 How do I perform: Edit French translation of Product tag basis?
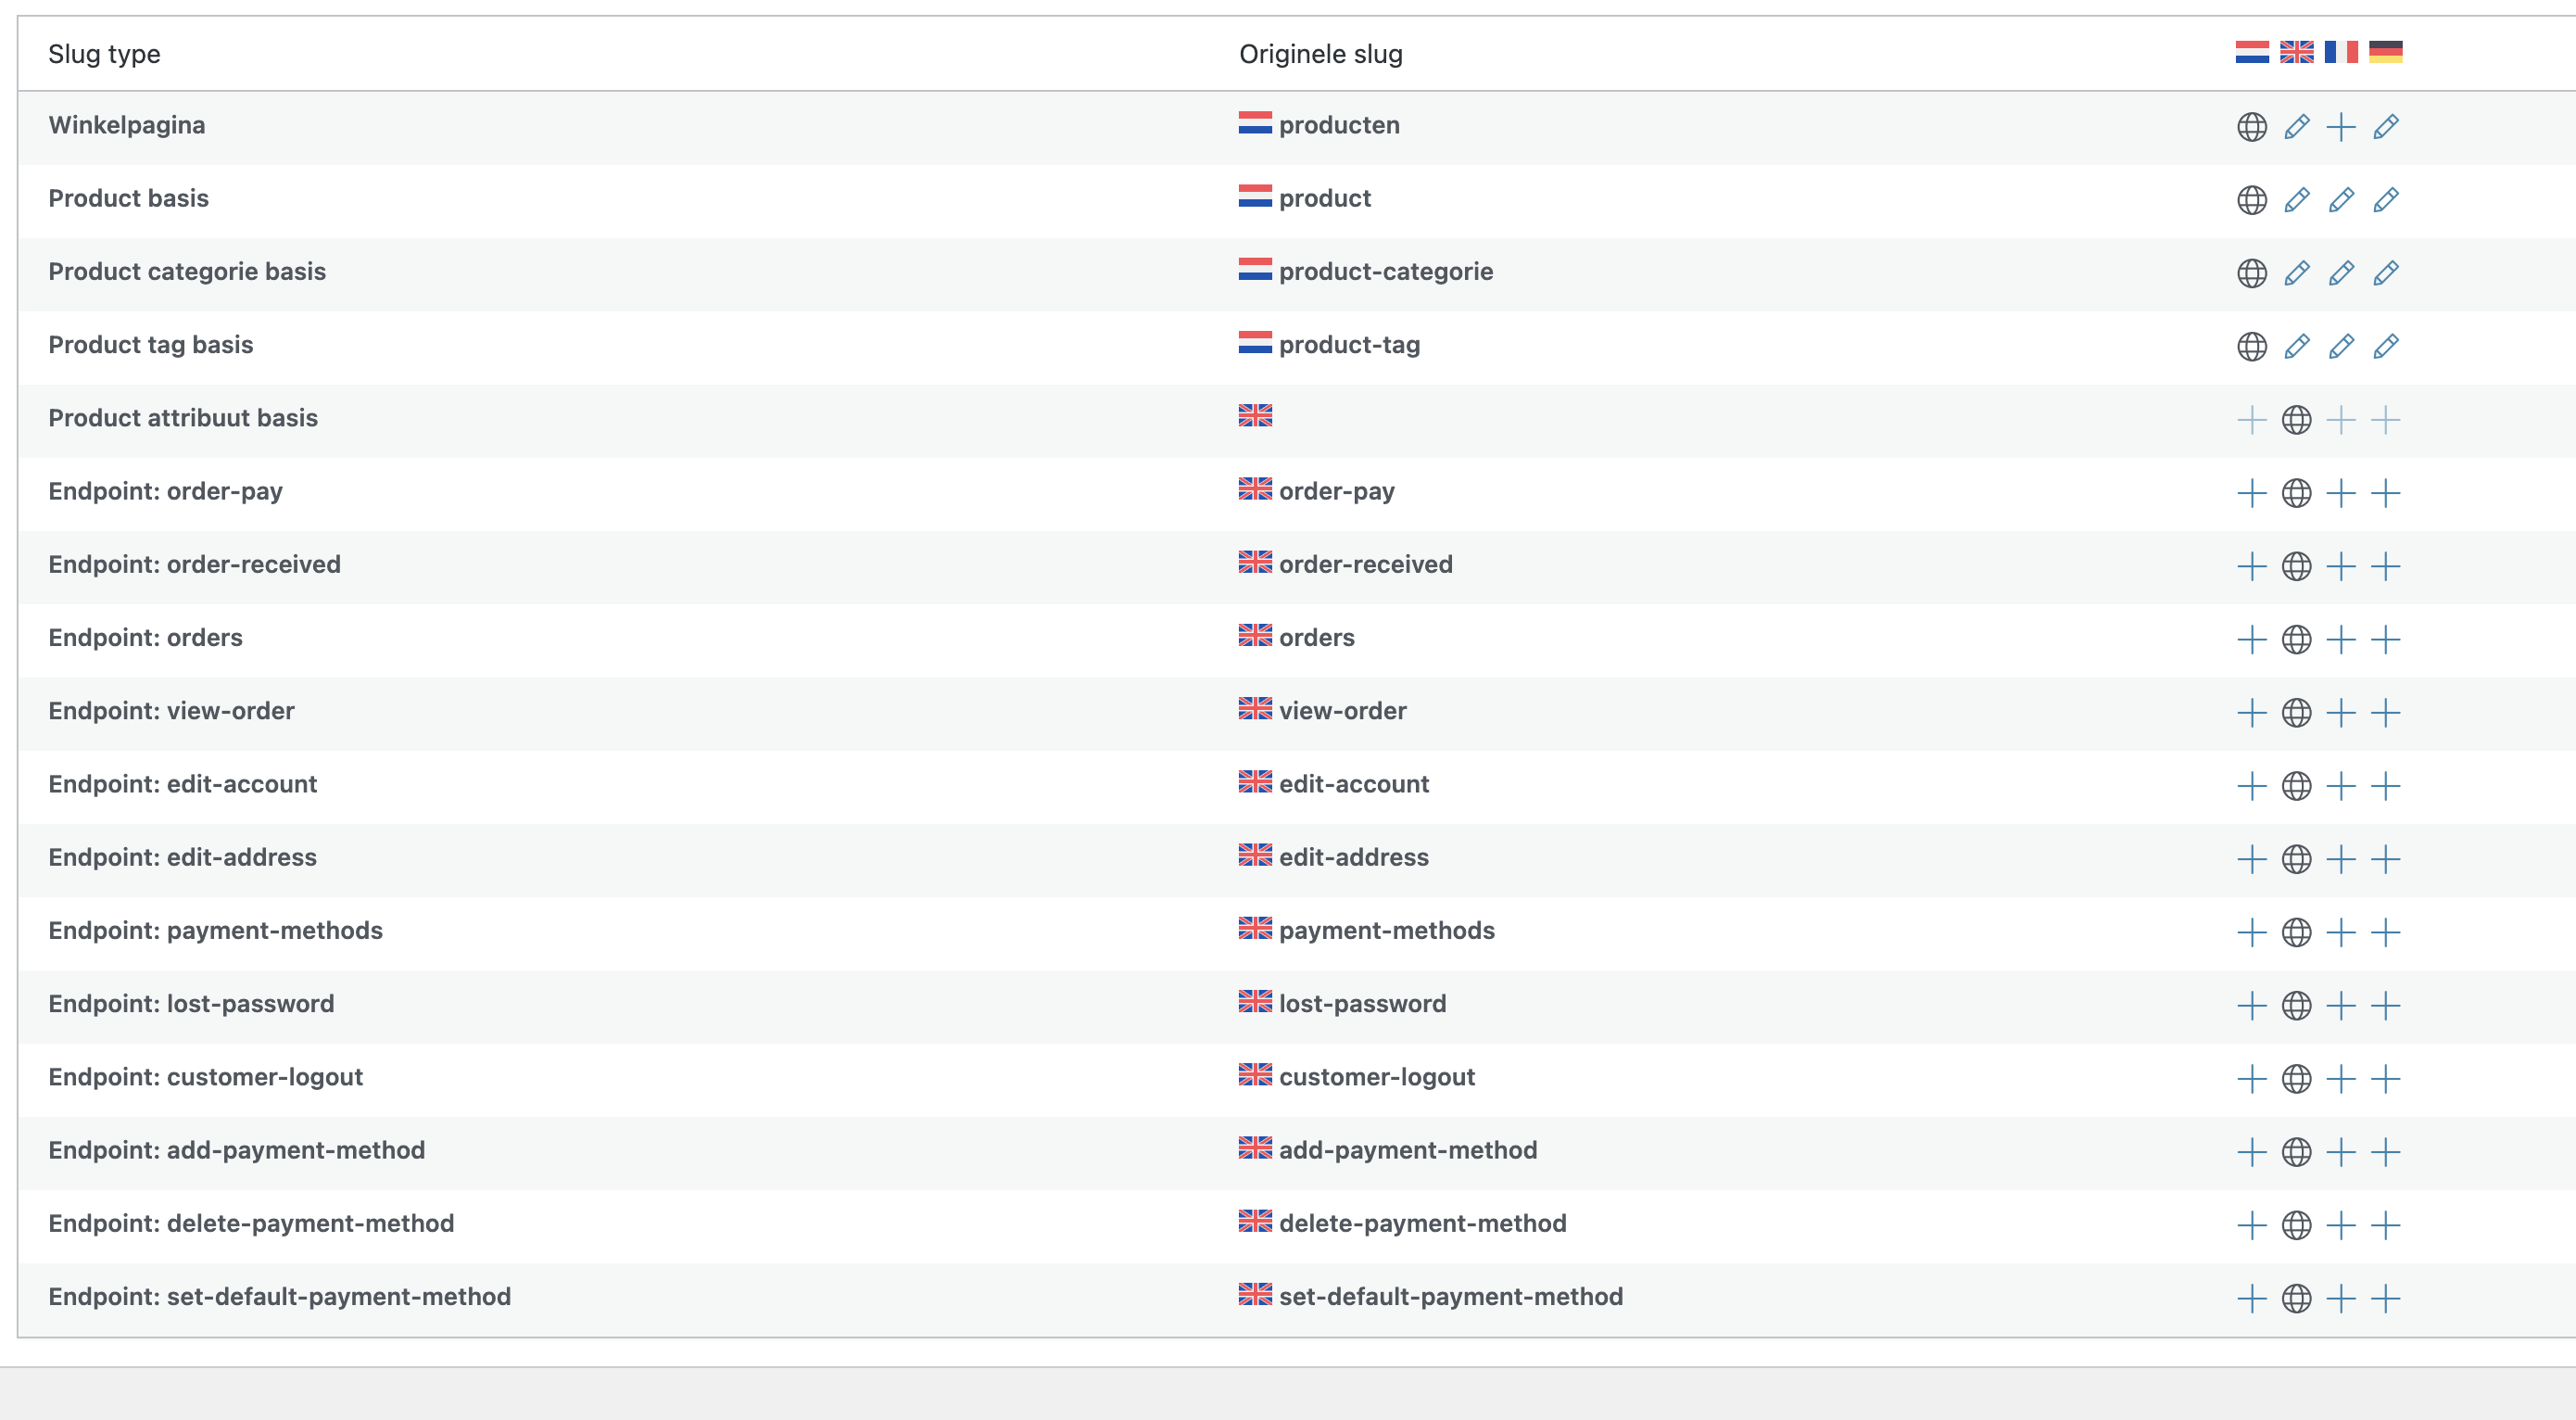click(2341, 346)
